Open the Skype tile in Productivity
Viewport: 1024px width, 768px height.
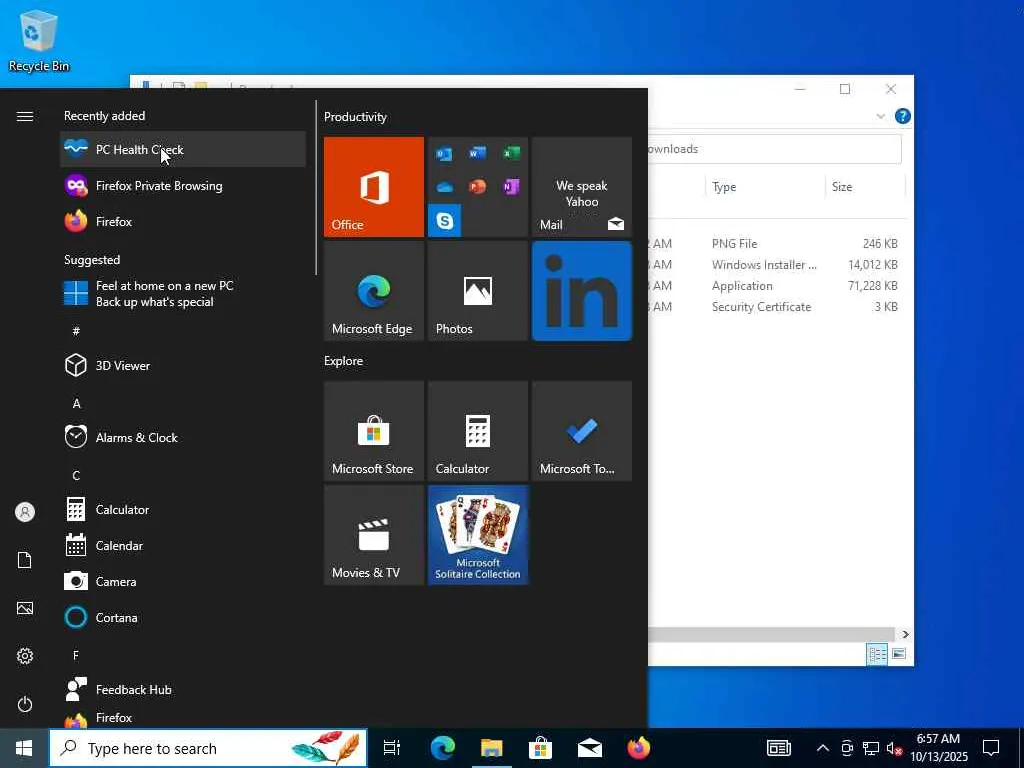[x=445, y=221]
